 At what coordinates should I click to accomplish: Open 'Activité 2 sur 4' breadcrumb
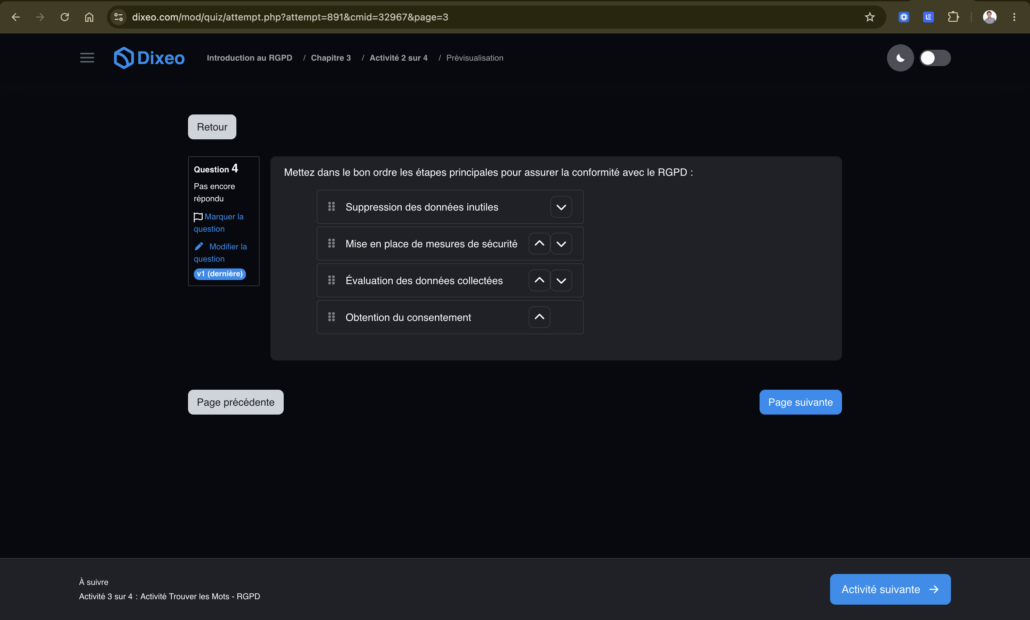398,58
